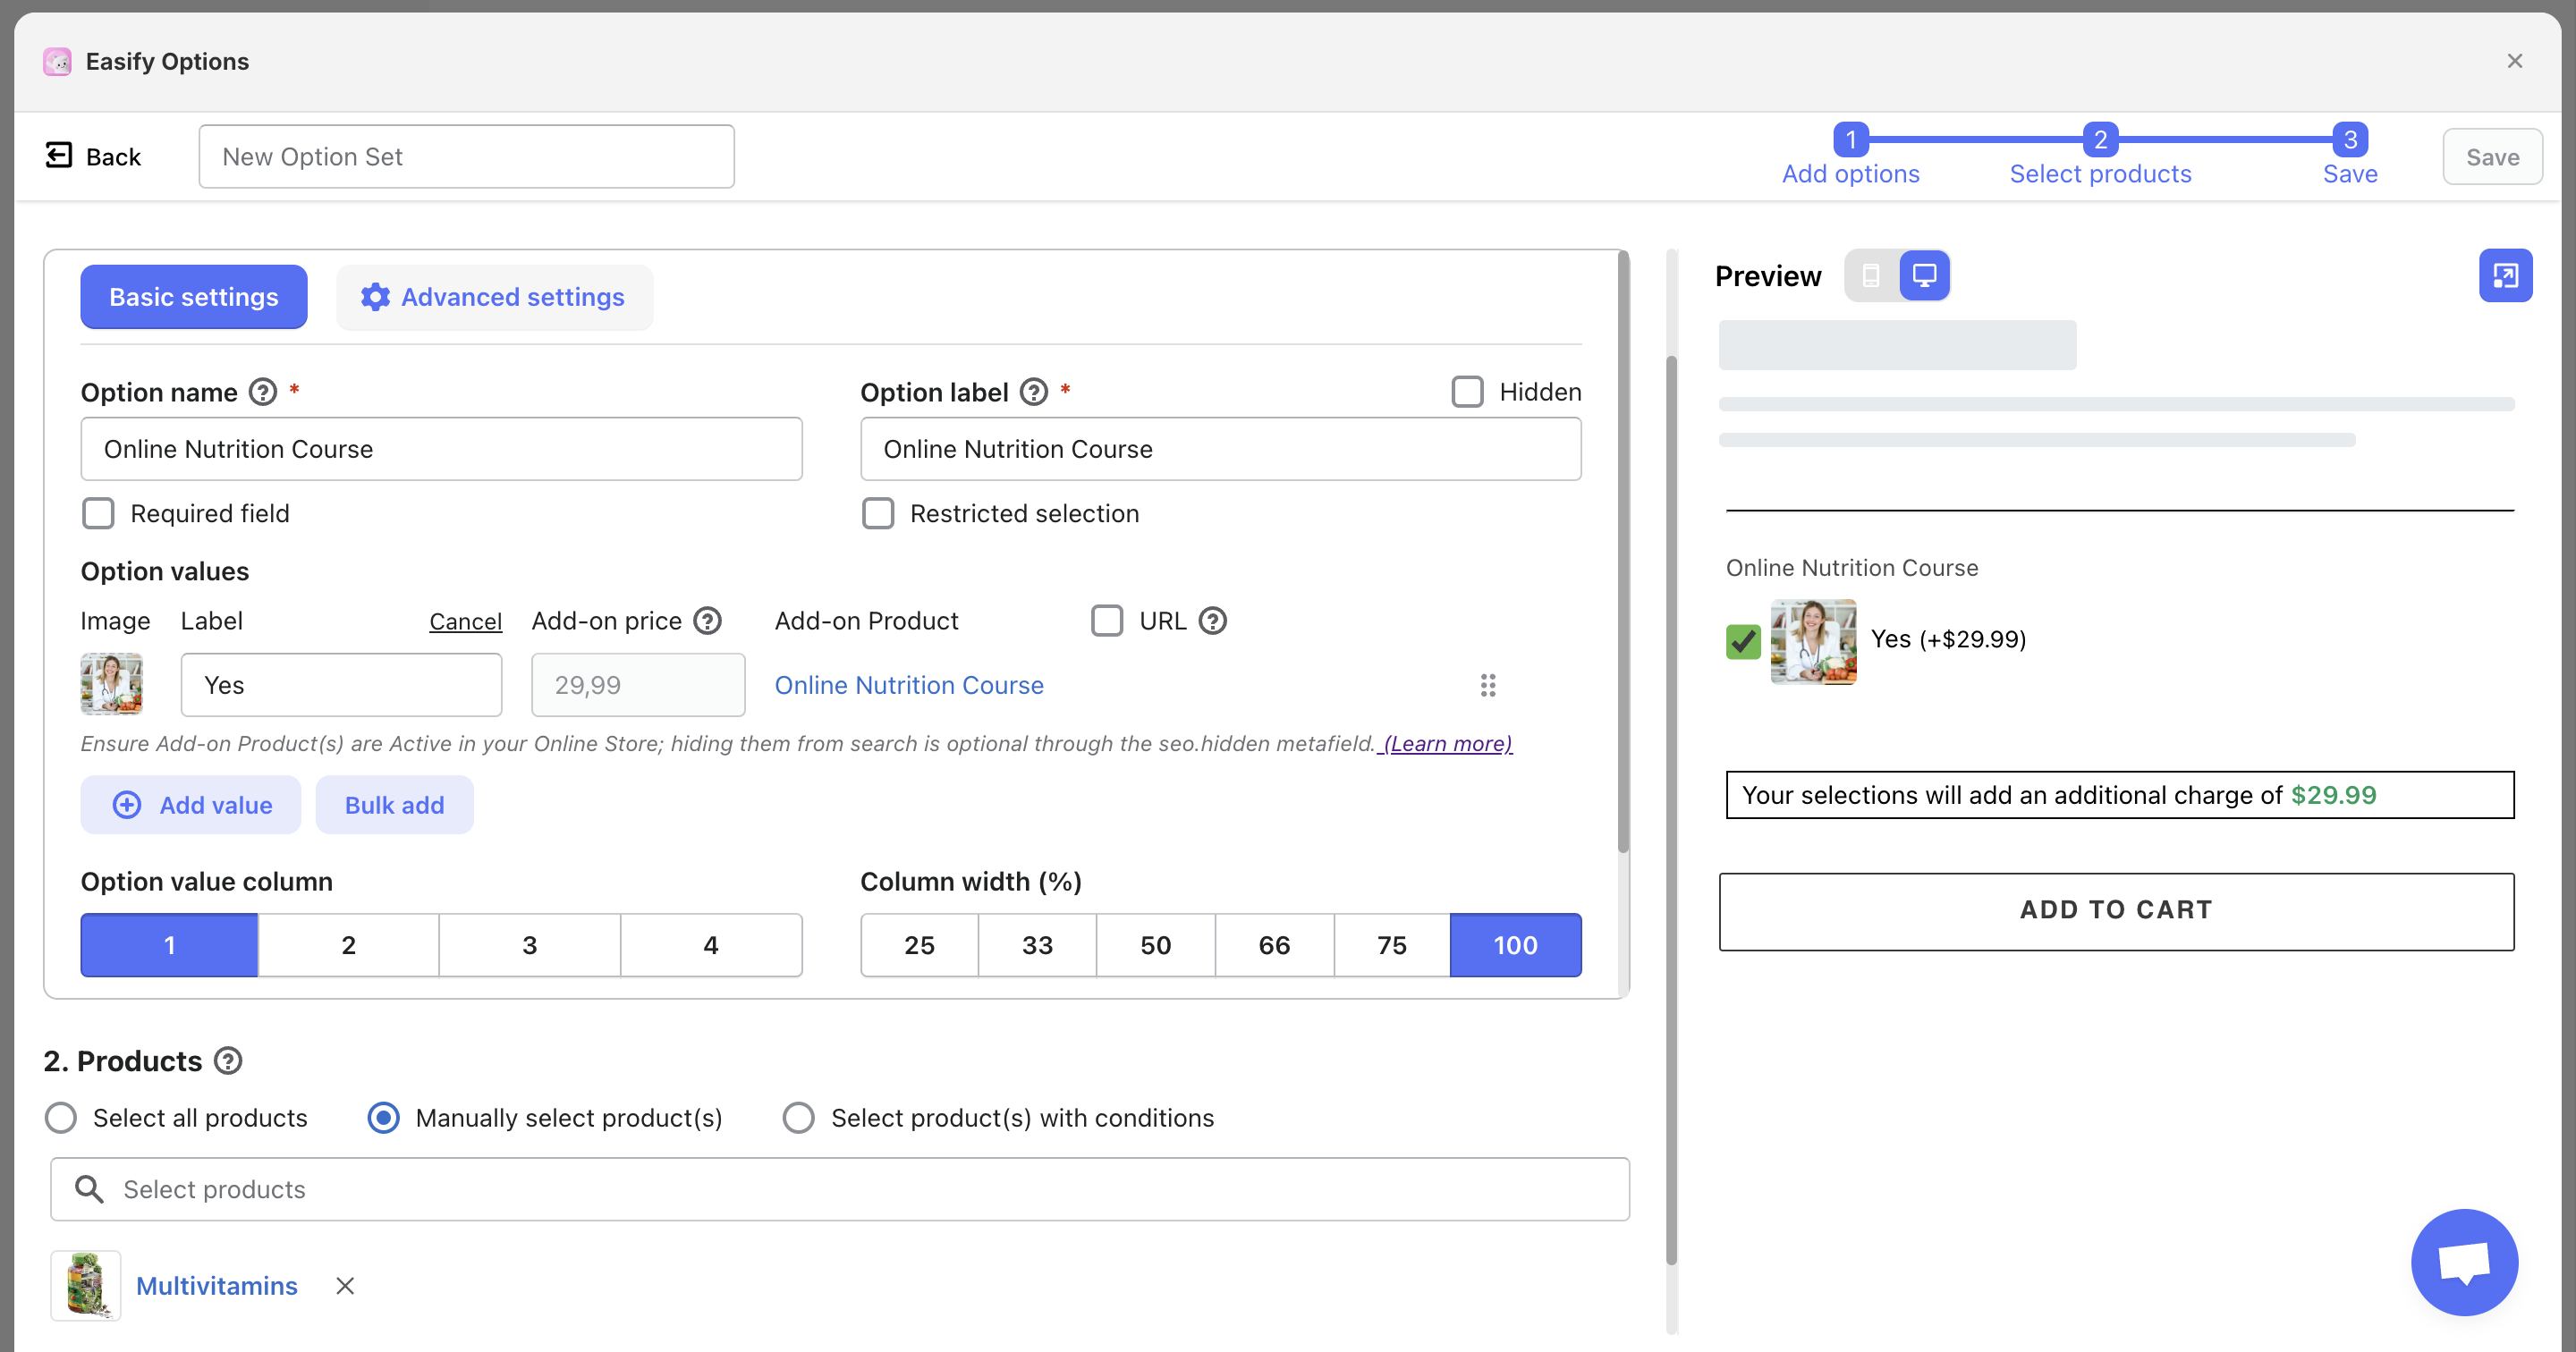Click the Select products search field

(840, 1189)
